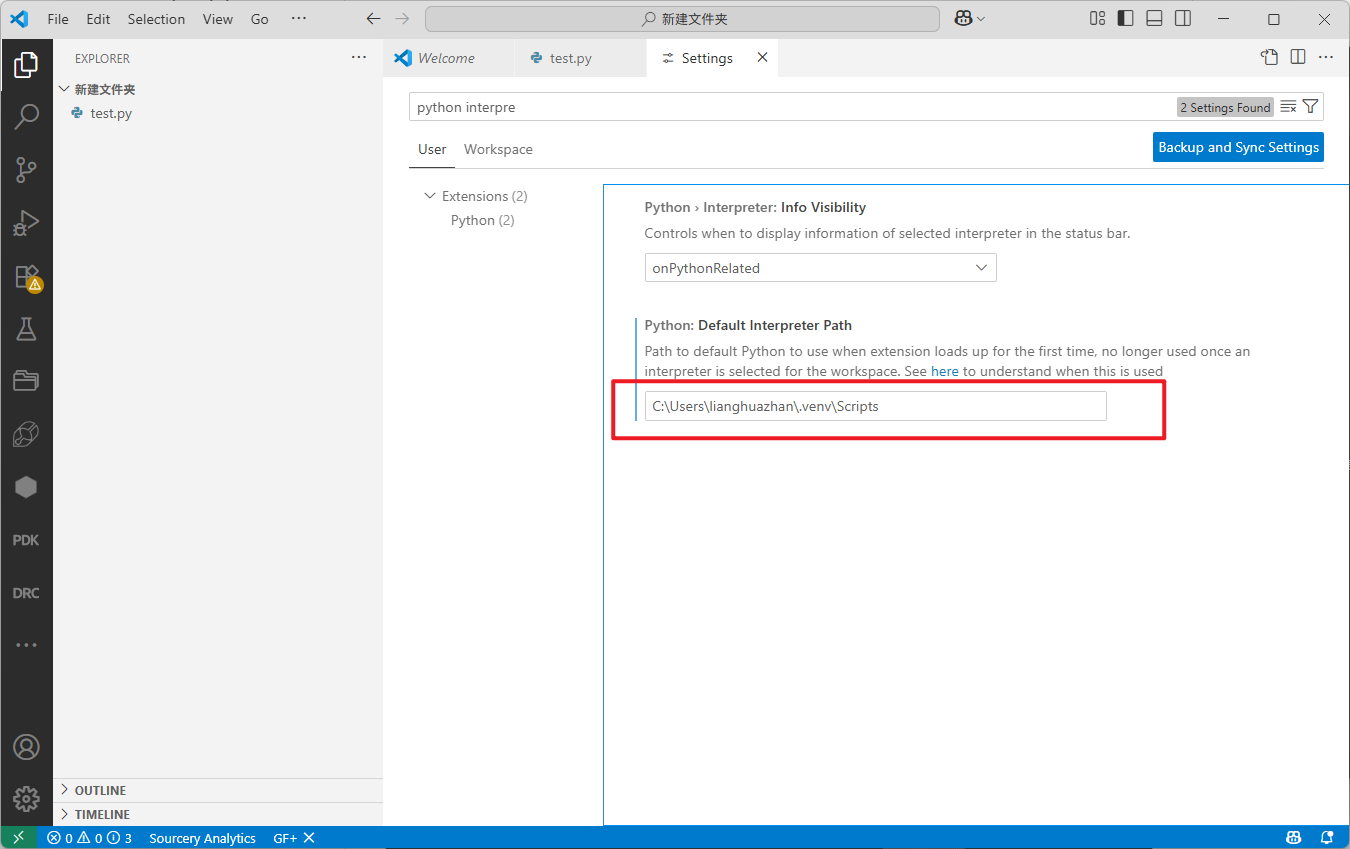Clear the settings search input
1350x849 pixels.
point(1289,107)
